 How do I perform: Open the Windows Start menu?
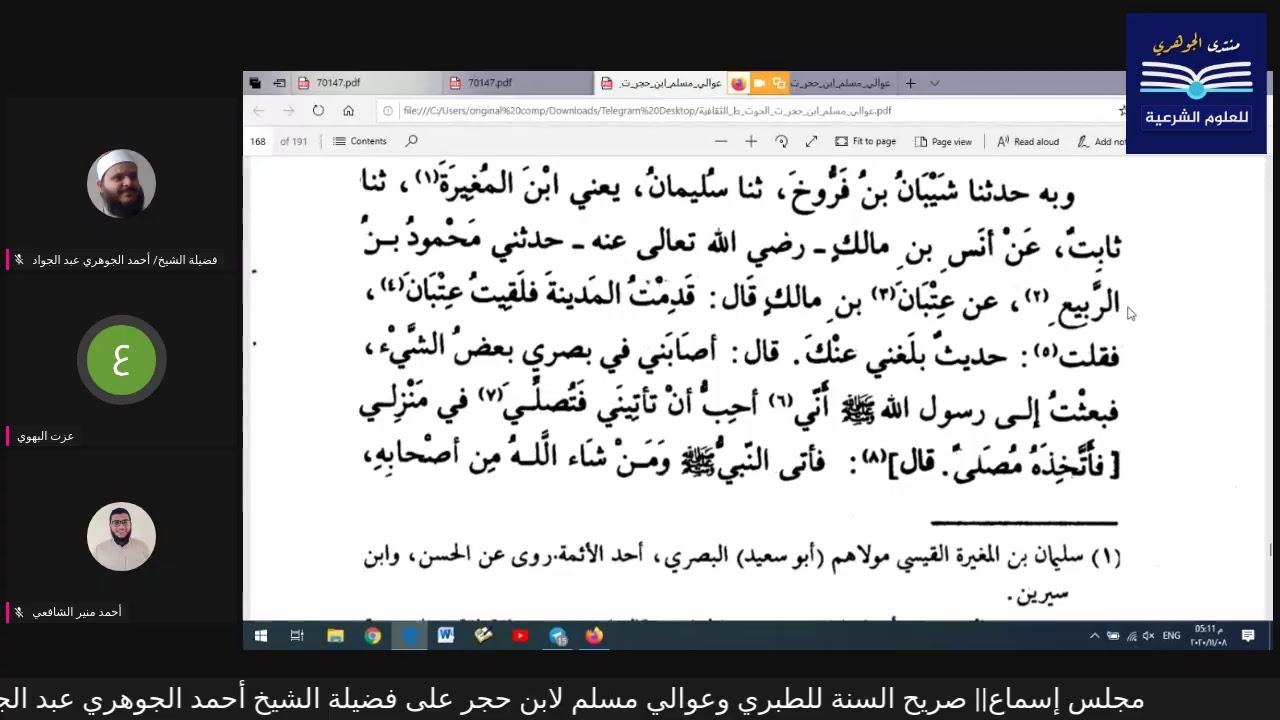coord(261,635)
